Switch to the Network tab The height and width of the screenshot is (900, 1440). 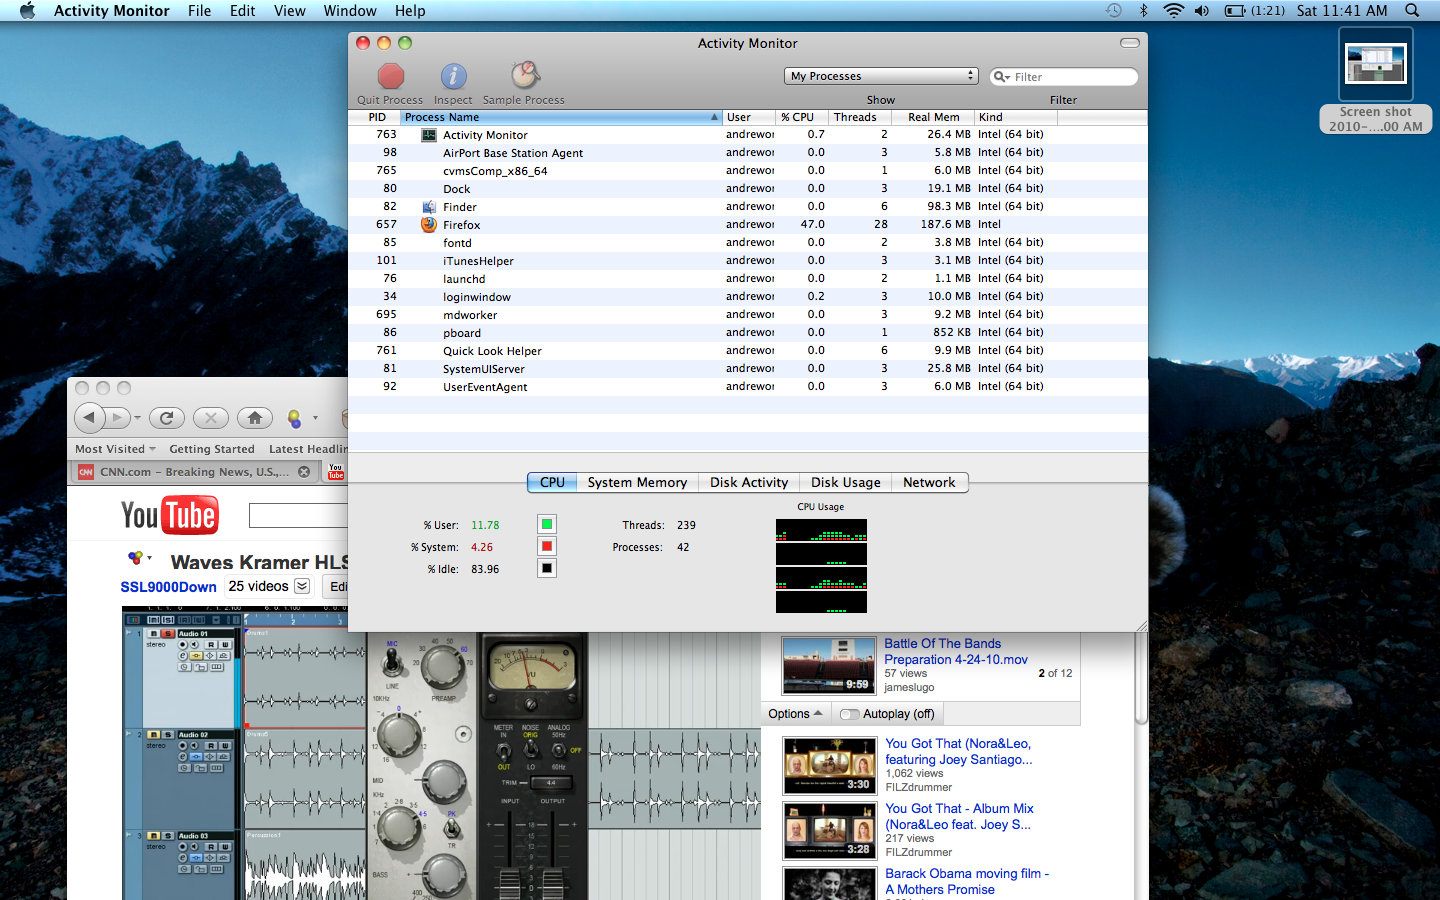point(929,482)
